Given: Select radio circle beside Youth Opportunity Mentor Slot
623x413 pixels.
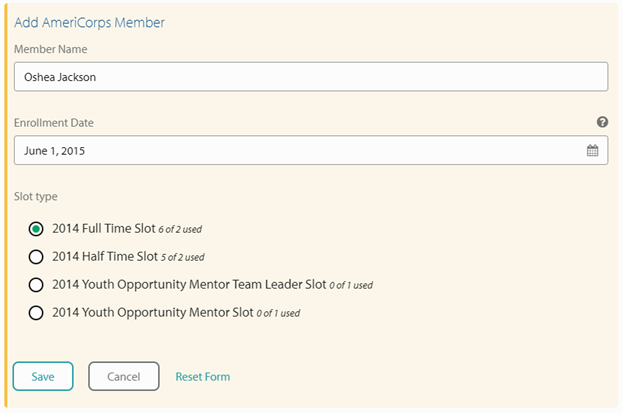Looking at the screenshot, I should coord(37,313).
